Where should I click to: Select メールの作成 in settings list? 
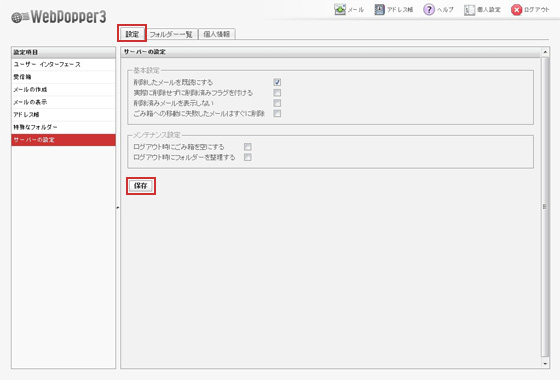[64, 90]
